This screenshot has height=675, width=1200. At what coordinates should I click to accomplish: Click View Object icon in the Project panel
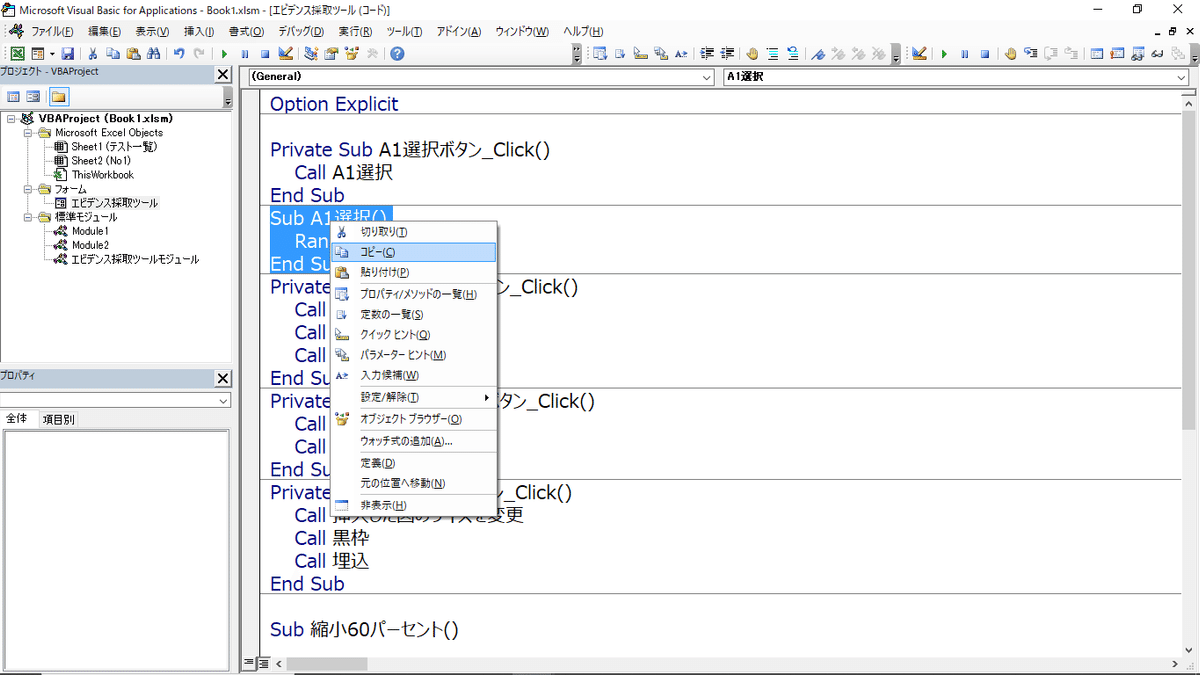33,97
